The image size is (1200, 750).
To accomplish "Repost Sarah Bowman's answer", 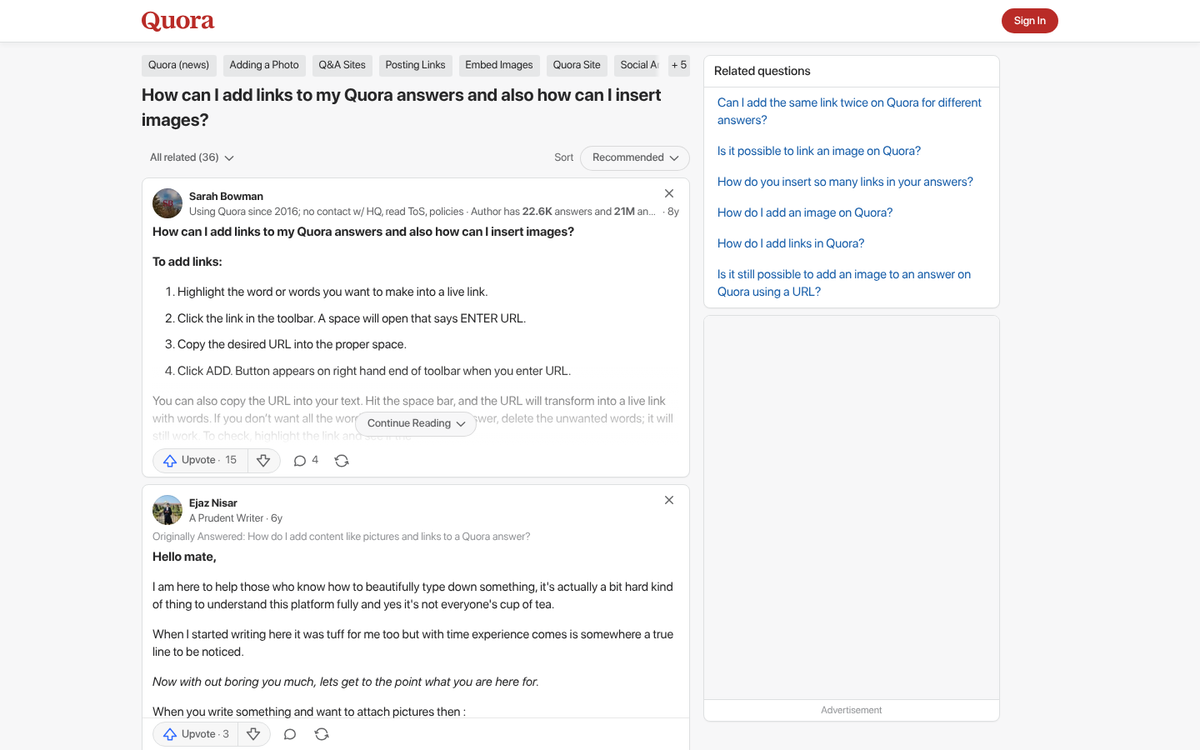I will (341, 460).
